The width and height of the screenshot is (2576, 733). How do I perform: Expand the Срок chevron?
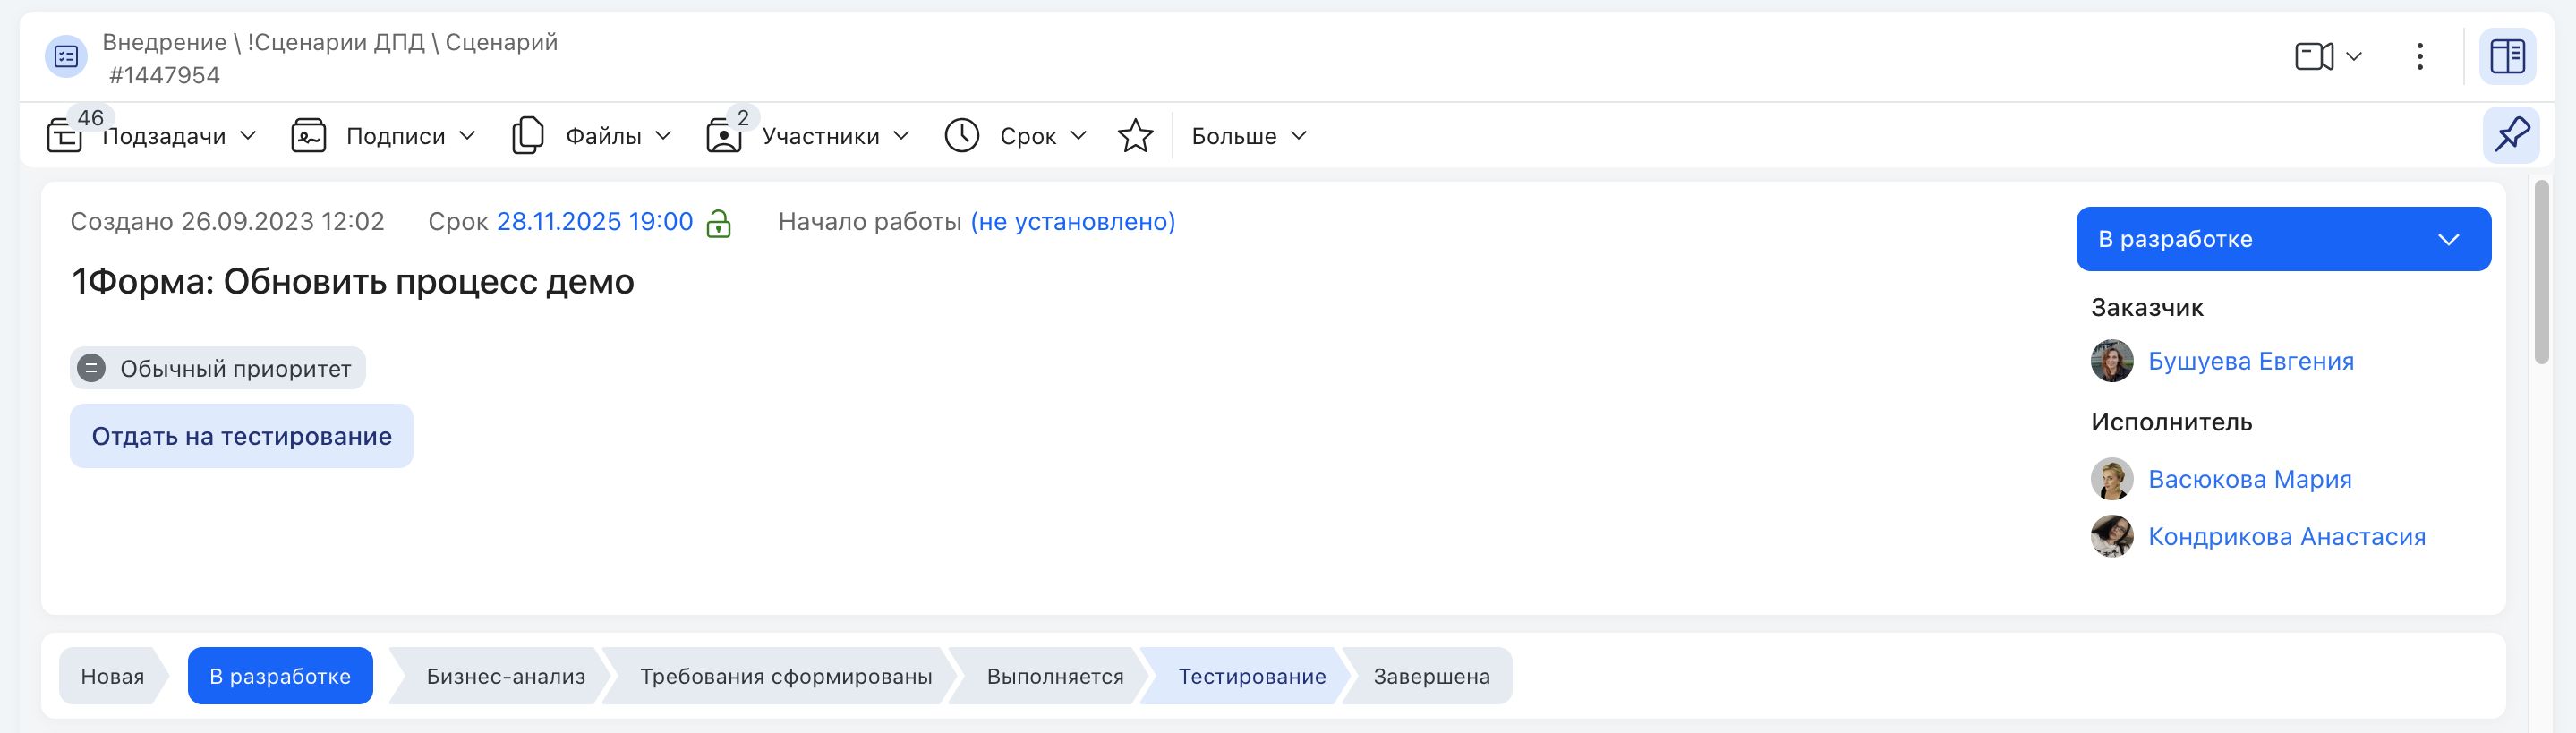tap(1078, 135)
